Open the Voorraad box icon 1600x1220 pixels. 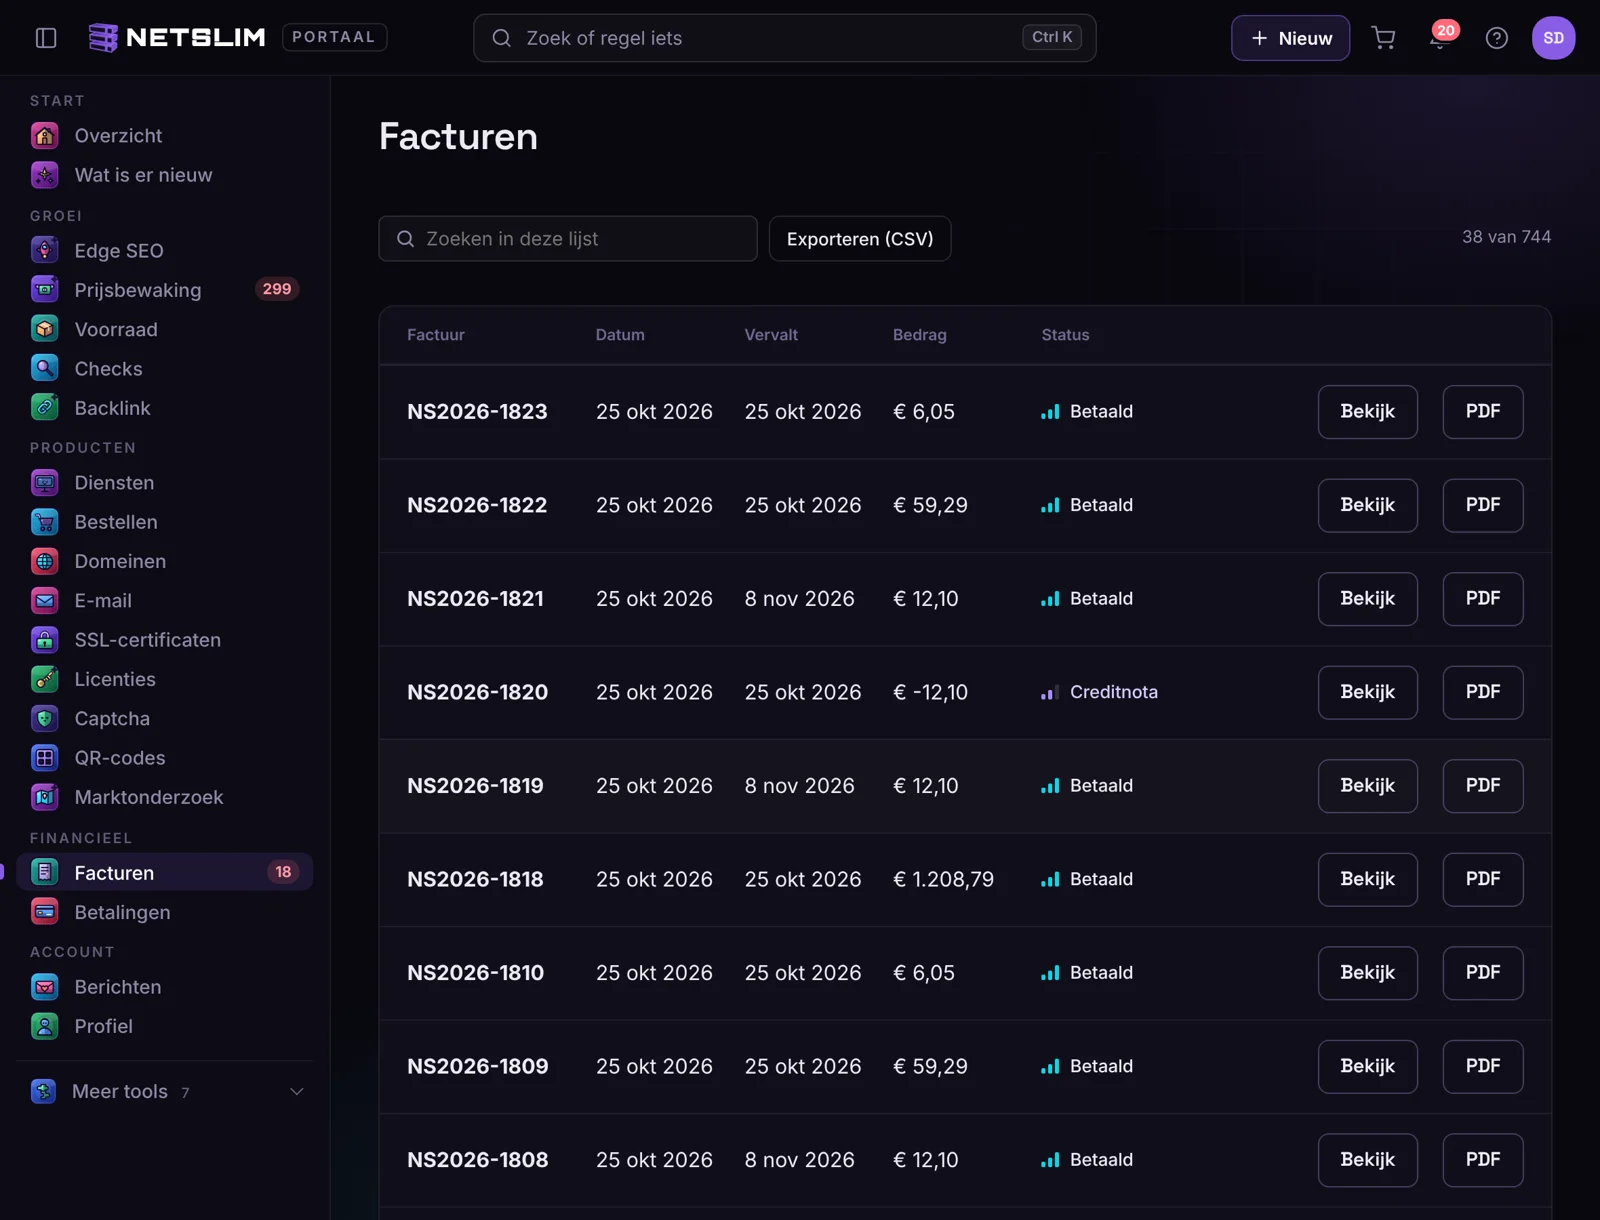[45, 329]
